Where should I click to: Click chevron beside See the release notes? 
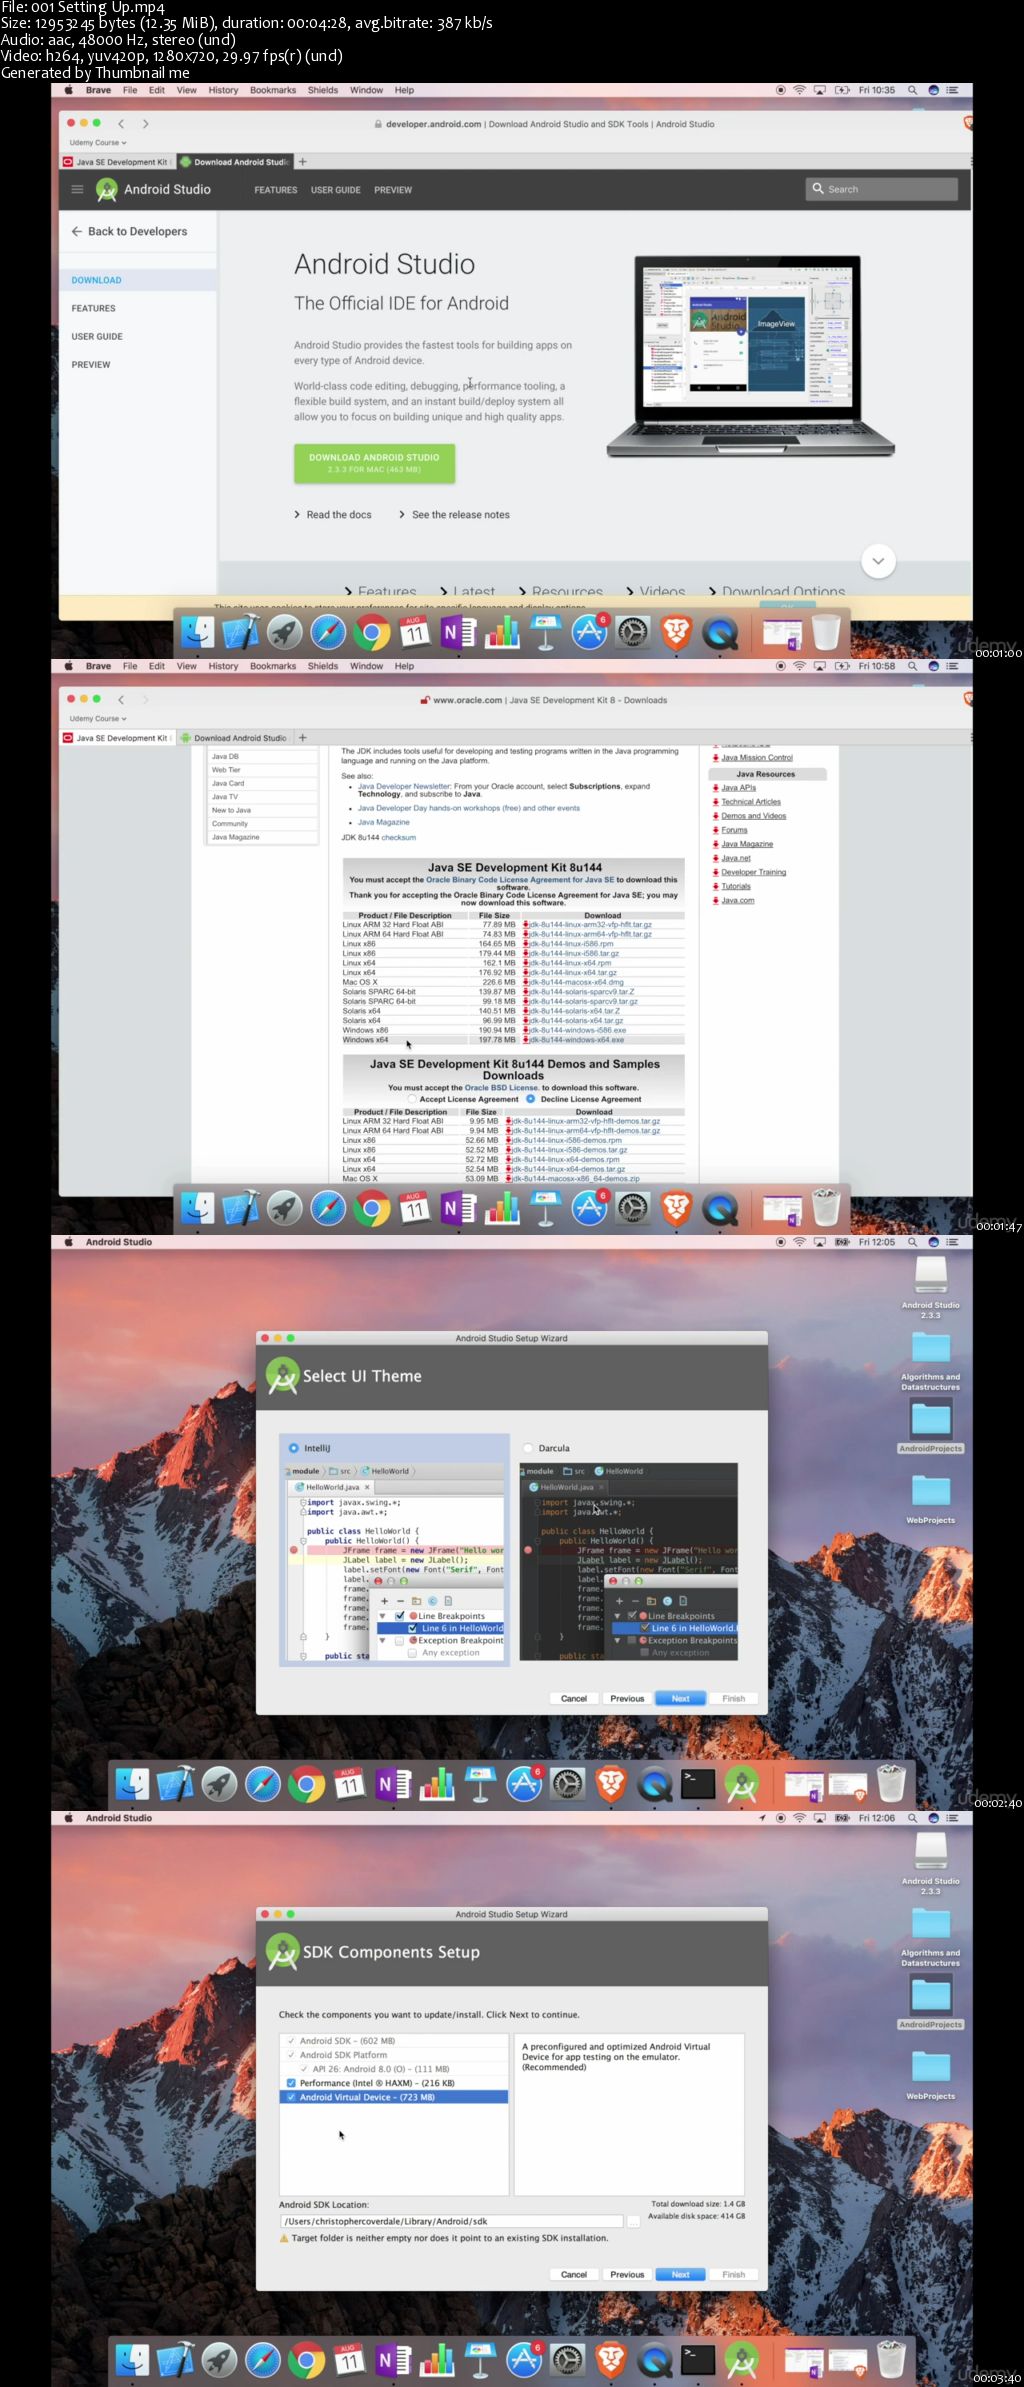[x=402, y=515]
